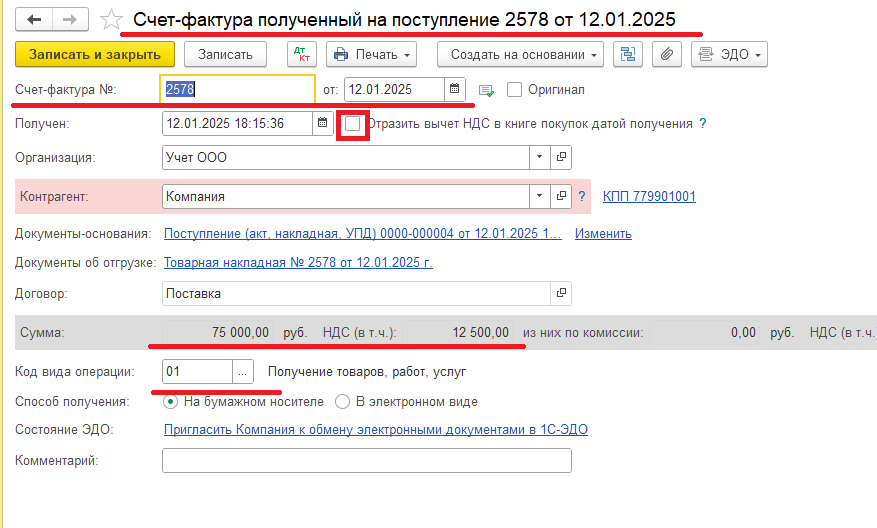
Task: Expand the Создать на основании dropdown
Action: click(520, 54)
